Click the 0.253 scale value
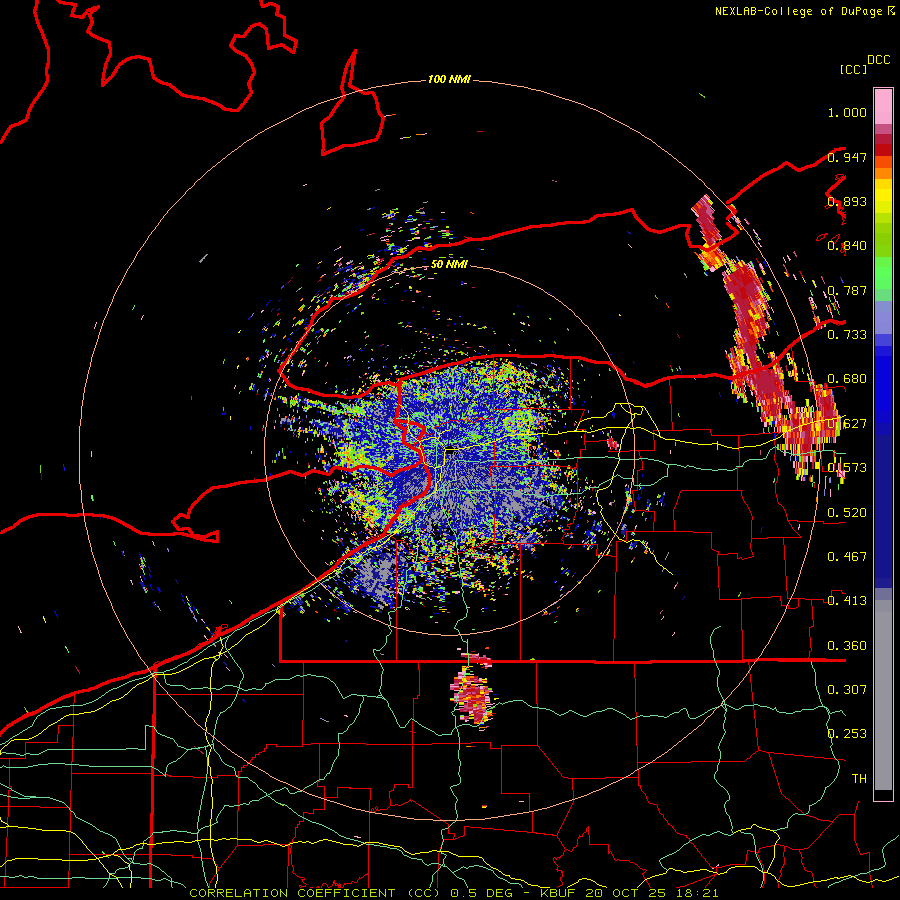900x900 pixels. 847,734
